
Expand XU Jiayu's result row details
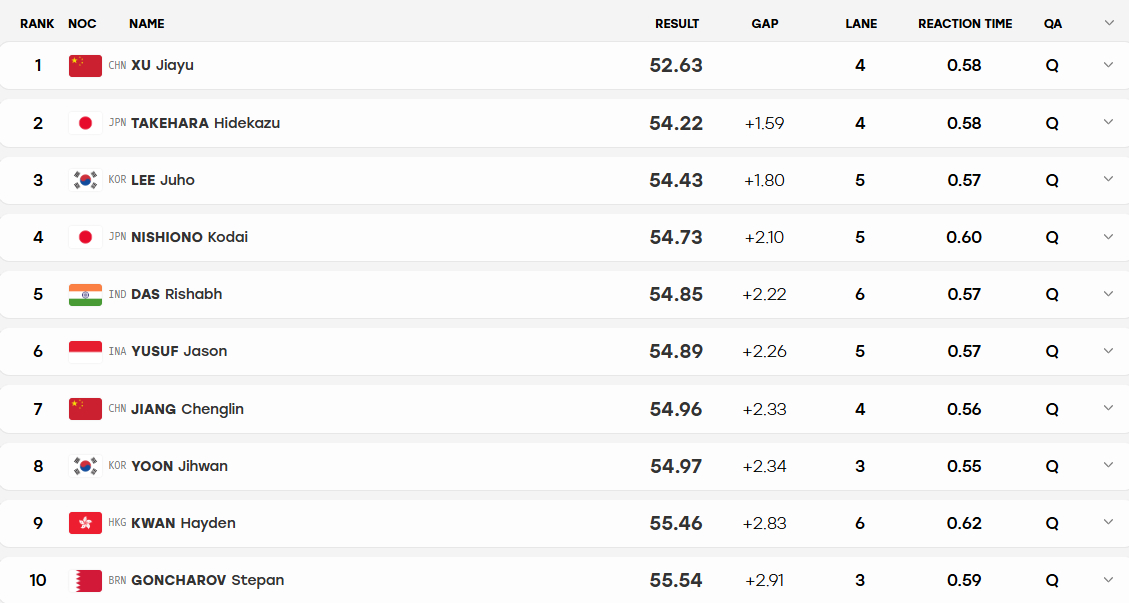click(x=1108, y=65)
